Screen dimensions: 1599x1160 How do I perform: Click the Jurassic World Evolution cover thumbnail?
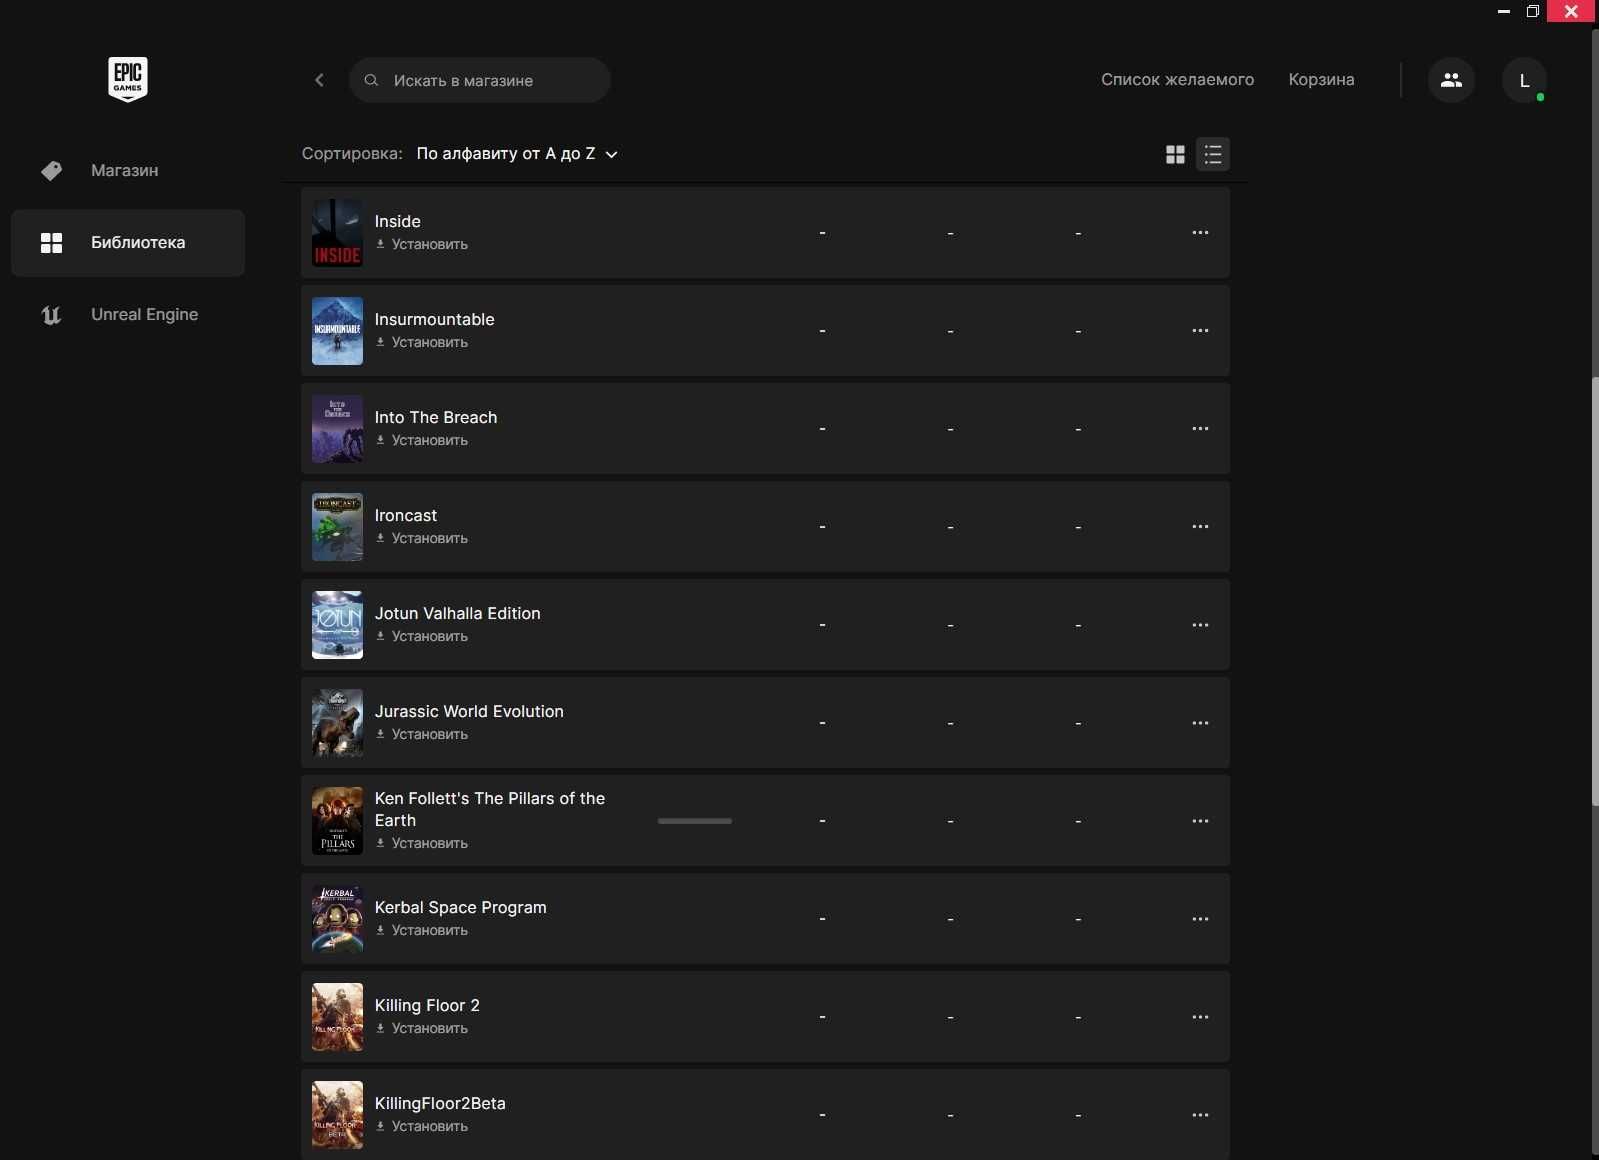pyautogui.click(x=337, y=723)
